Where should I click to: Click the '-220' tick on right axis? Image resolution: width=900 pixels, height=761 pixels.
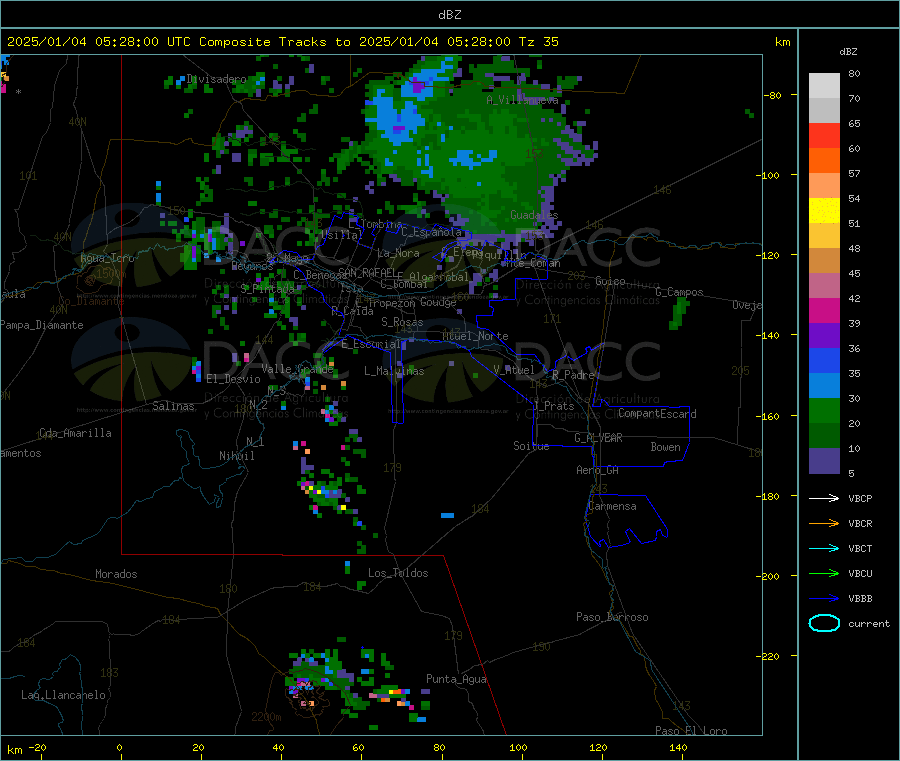tap(767, 656)
